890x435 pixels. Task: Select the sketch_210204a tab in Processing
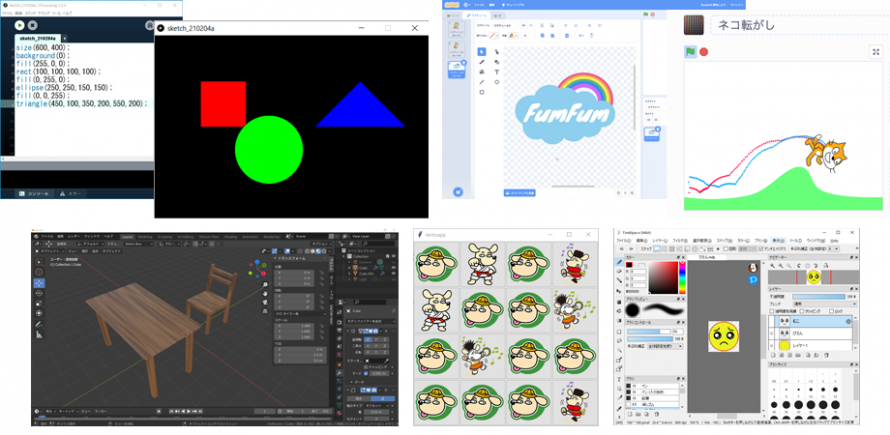click(x=37, y=38)
